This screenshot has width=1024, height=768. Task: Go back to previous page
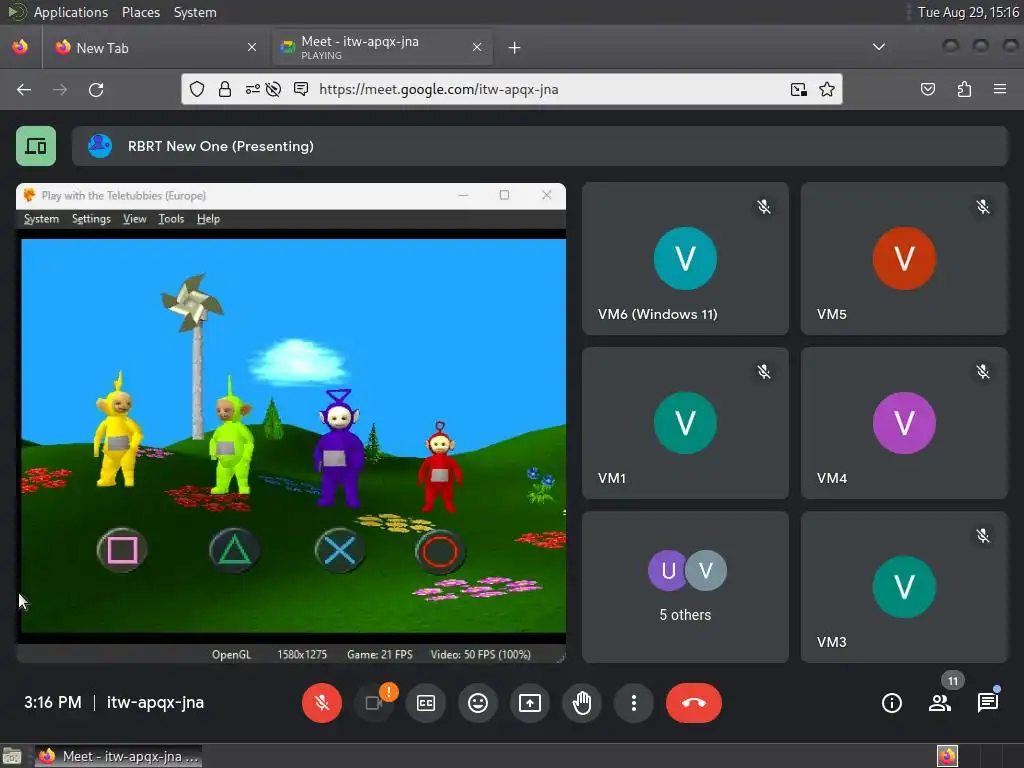pos(24,89)
